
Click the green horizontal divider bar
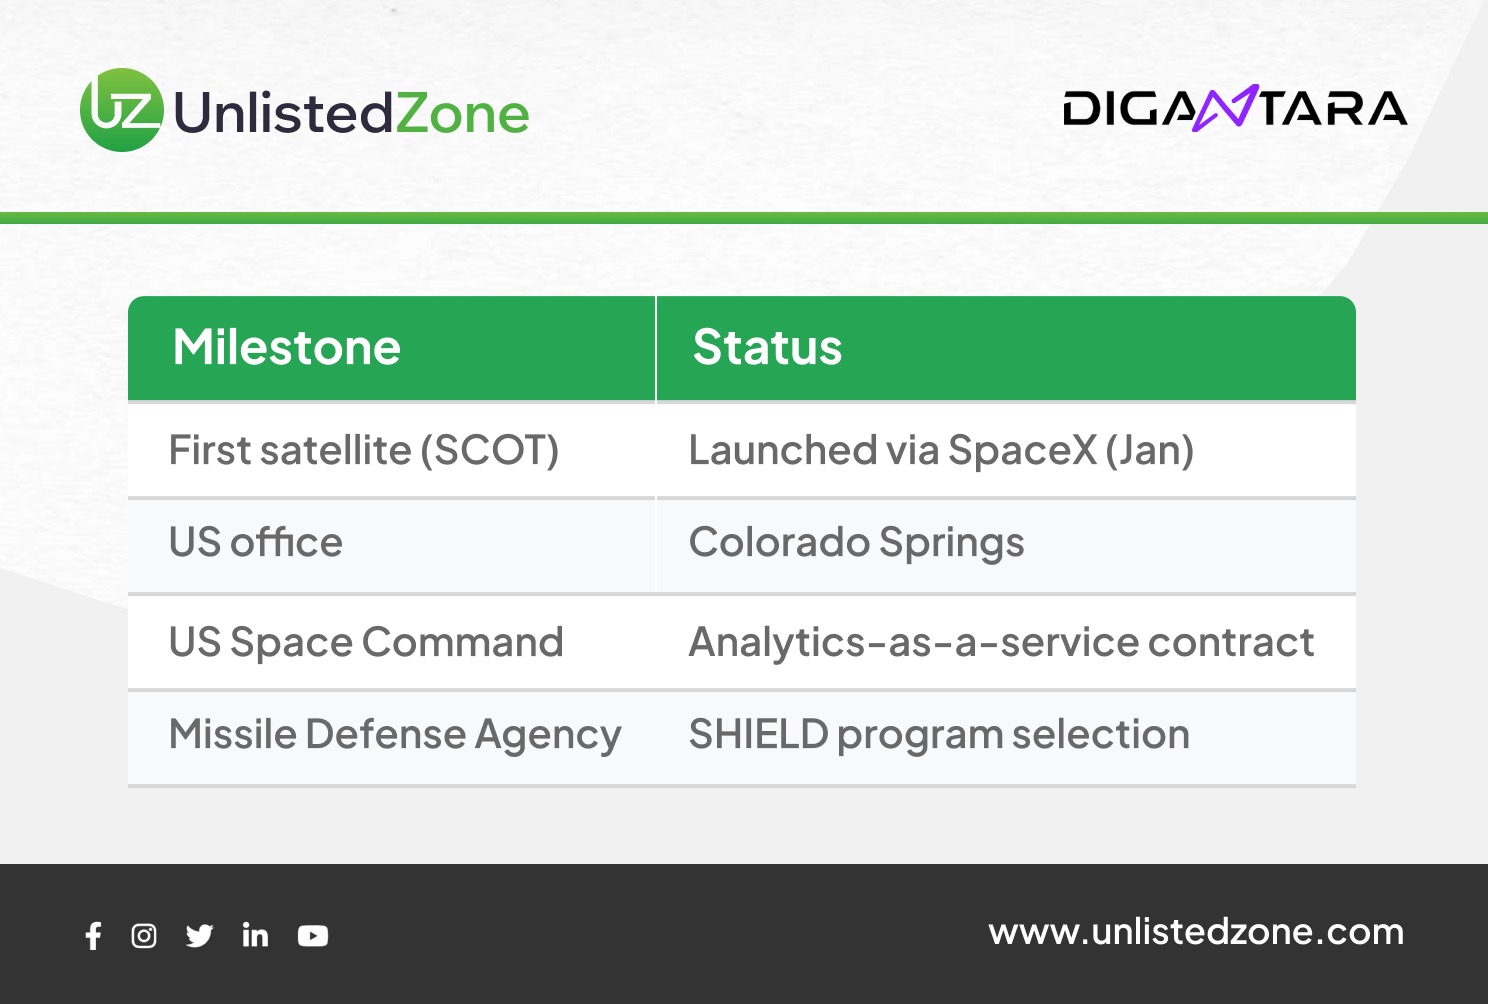[x=744, y=218]
